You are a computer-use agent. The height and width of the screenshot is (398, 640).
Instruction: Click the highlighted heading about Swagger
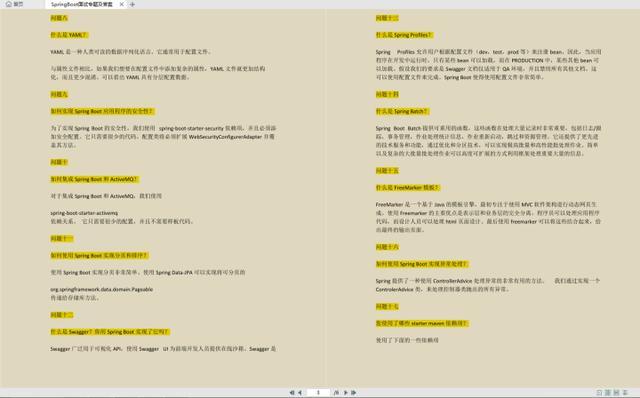click(x=110, y=332)
